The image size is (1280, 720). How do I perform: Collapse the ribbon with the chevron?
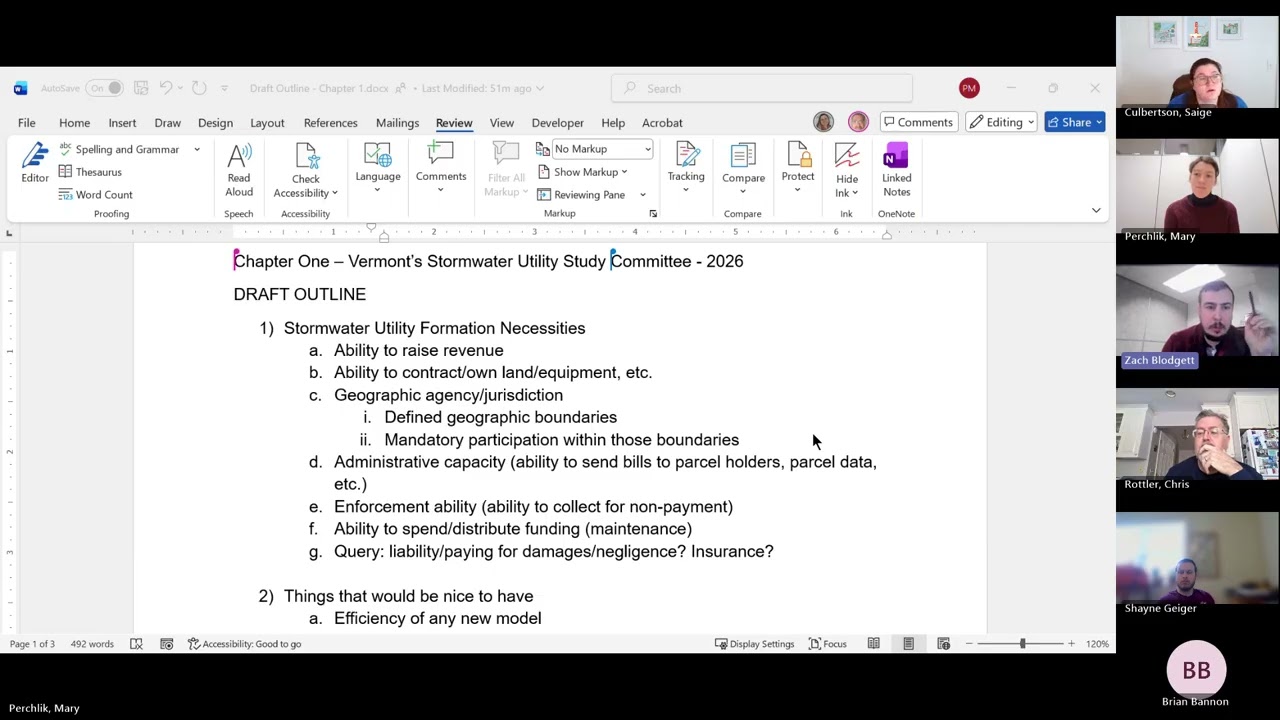tap(1096, 210)
